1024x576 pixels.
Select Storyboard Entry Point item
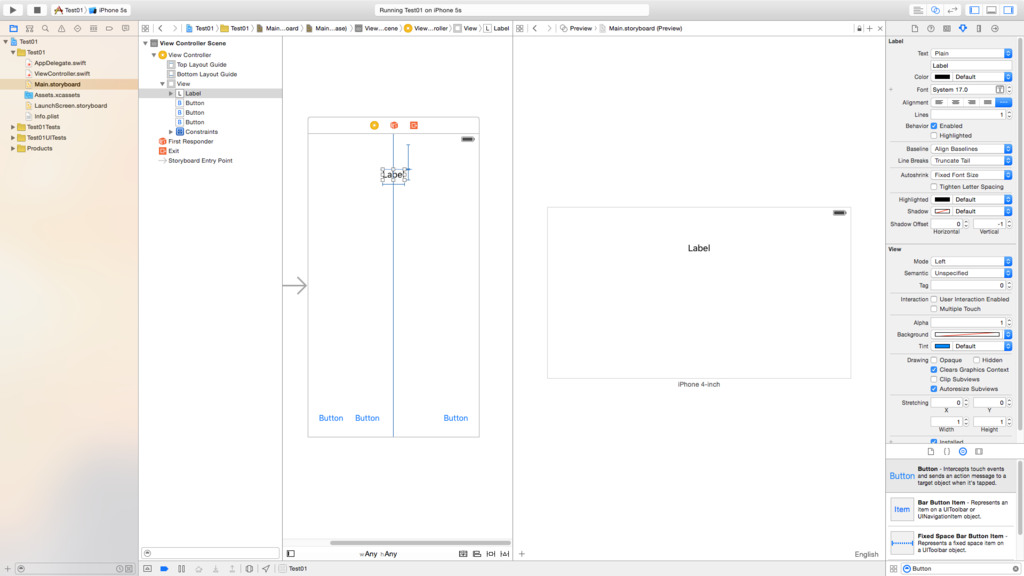point(200,161)
